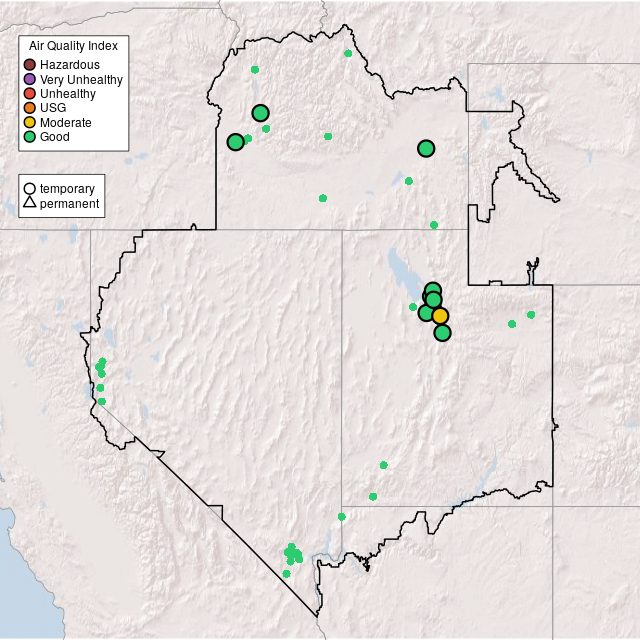Click the "Very Unhealthy" legend label text
This screenshot has height=640, width=640.
[81, 79]
